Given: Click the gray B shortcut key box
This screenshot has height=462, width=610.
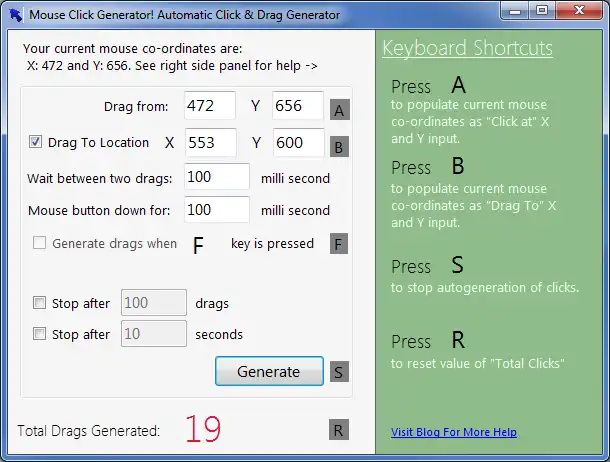Looking at the screenshot, I should pyautogui.click(x=339, y=147).
